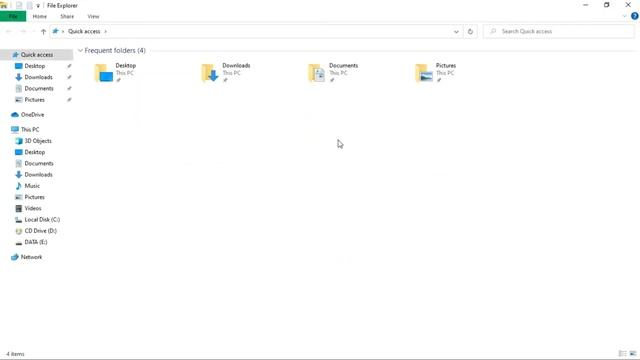Refresh the Quick access view
The width and height of the screenshot is (640, 360).
point(470,31)
